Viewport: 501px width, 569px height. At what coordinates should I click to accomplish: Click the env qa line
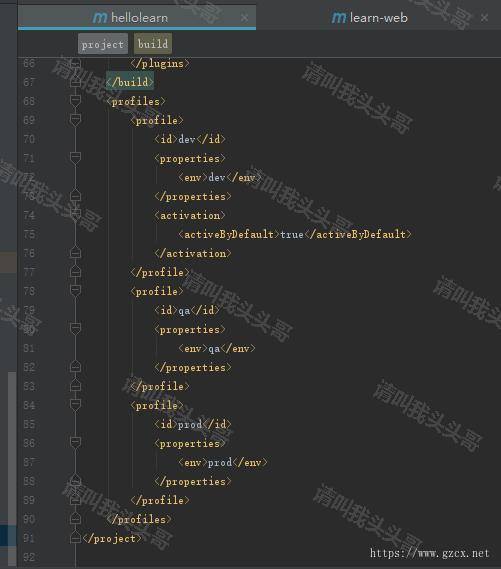pyautogui.click(x=217, y=348)
